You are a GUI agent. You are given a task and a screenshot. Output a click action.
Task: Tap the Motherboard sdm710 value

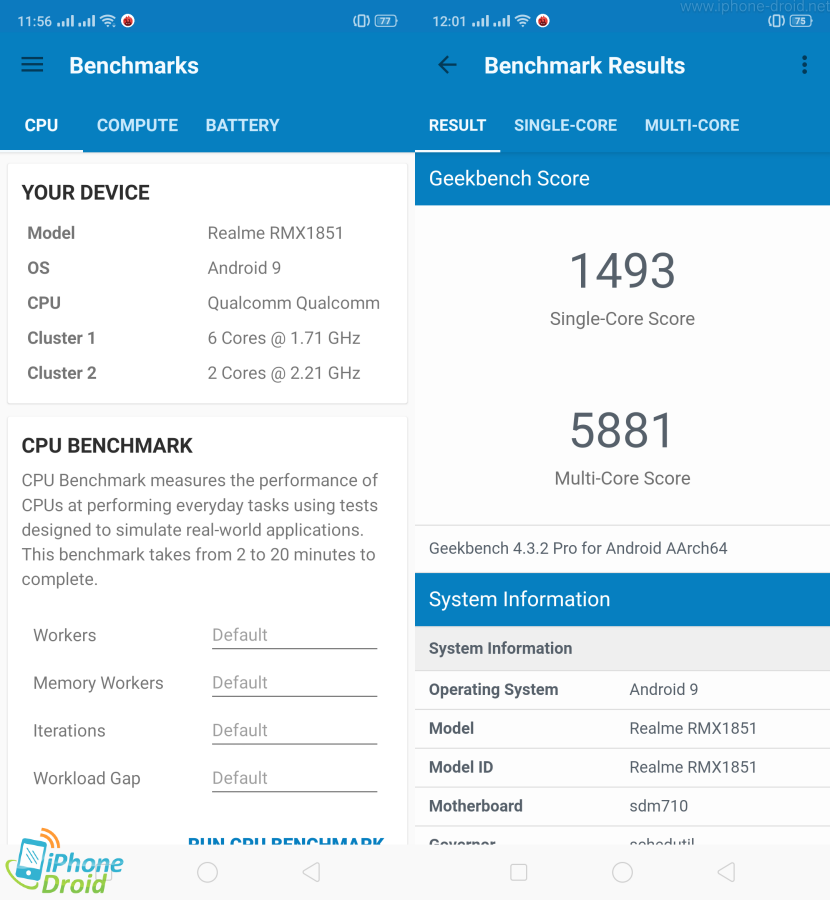tap(658, 806)
